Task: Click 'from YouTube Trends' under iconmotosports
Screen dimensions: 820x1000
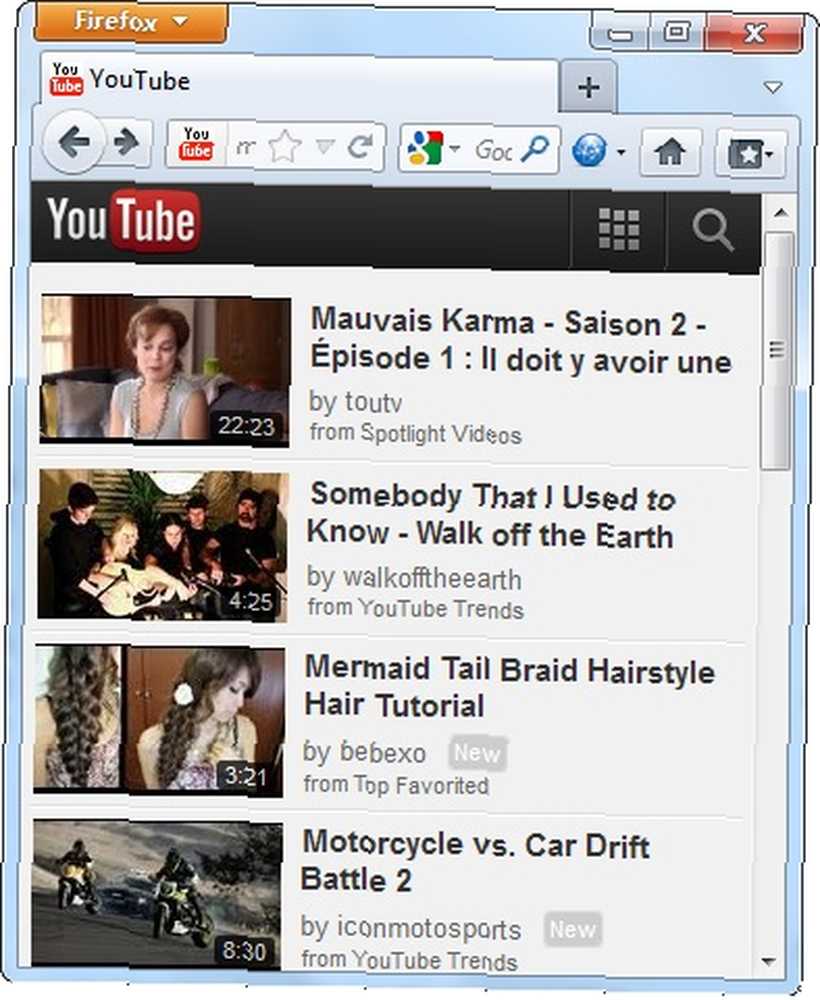Action: click(409, 960)
